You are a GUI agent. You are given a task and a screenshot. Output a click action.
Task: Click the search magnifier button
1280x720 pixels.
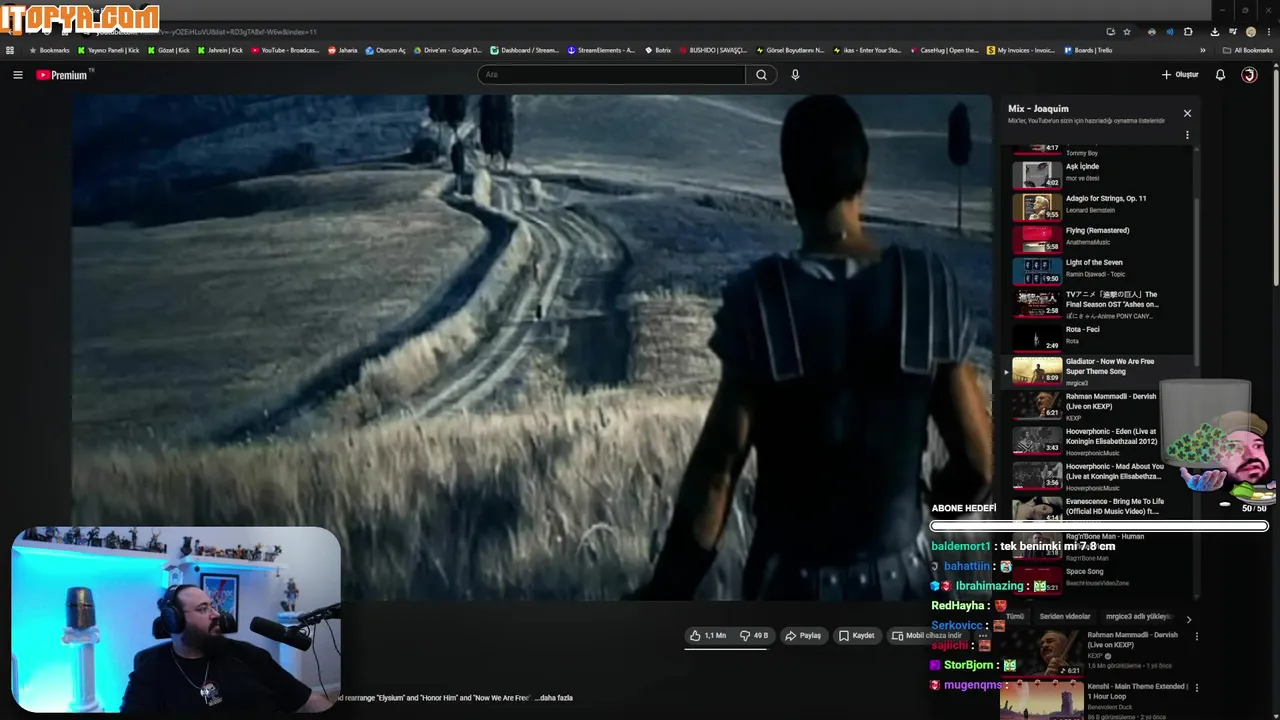[x=761, y=75]
